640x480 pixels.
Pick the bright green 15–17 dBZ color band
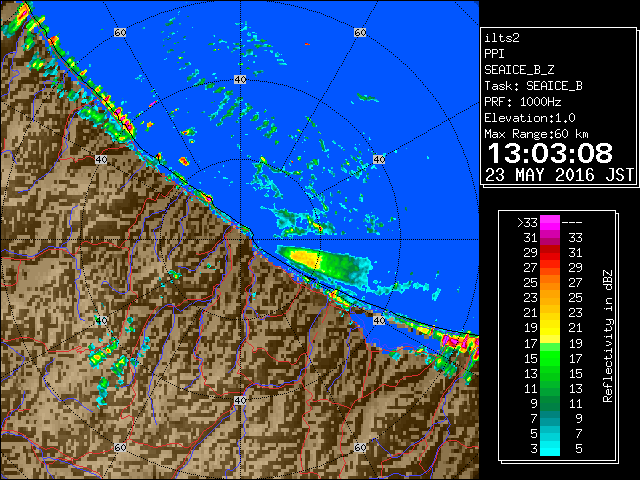click(x=550, y=358)
